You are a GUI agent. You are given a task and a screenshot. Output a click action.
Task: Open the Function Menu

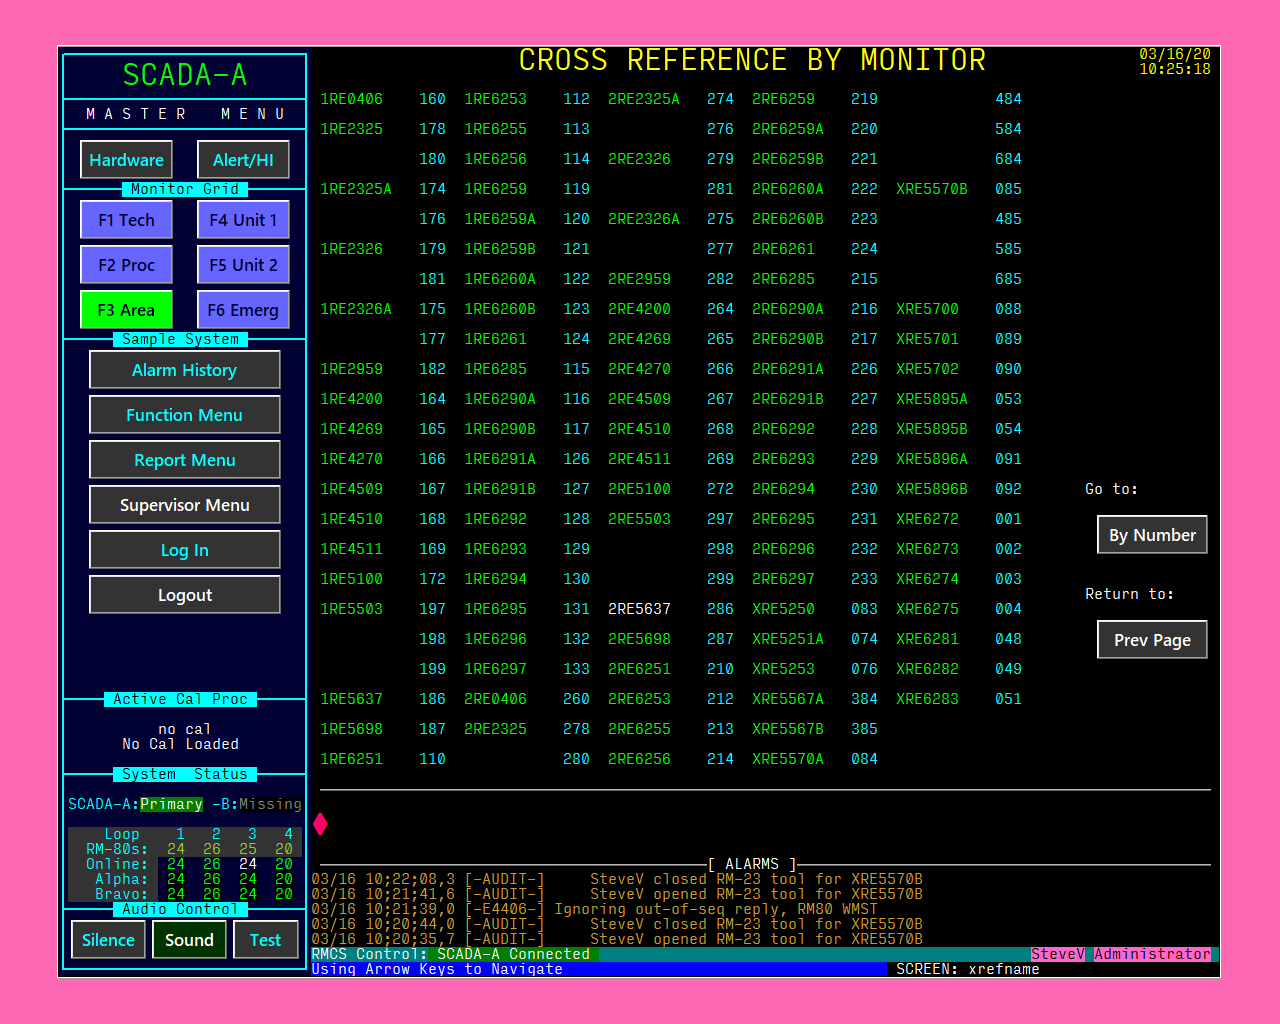(x=185, y=415)
